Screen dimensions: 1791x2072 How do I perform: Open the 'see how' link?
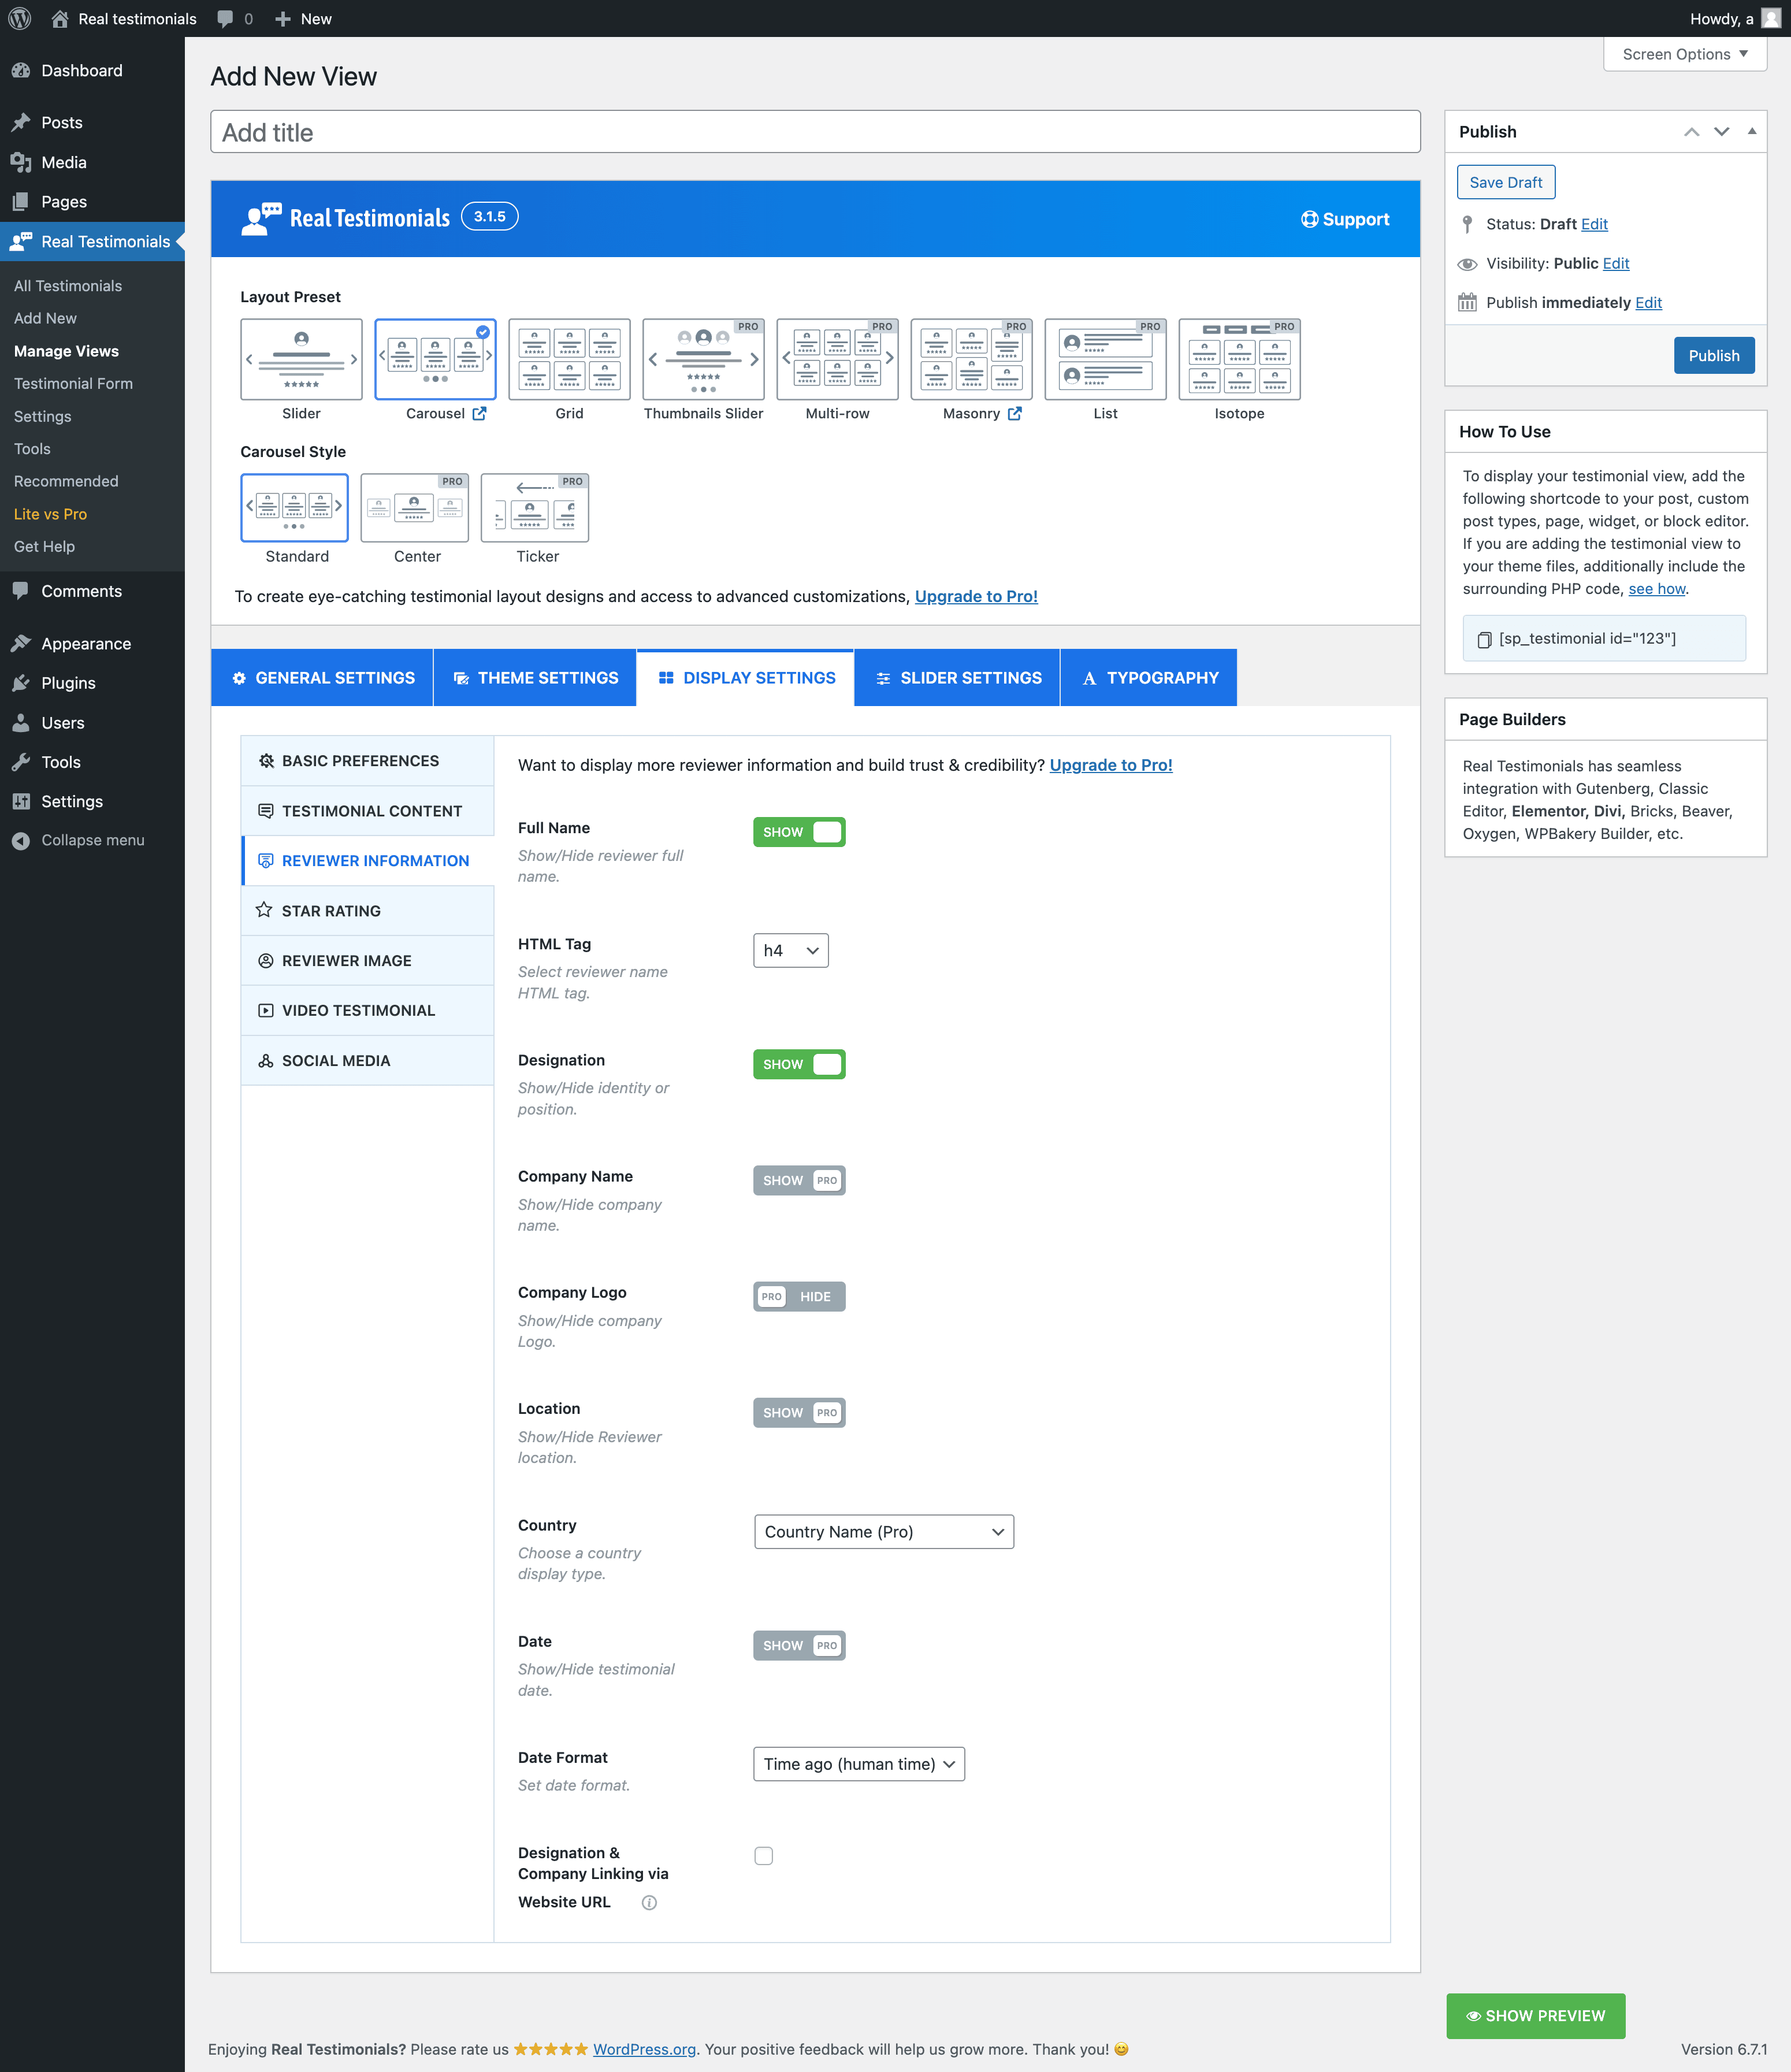click(x=1657, y=589)
